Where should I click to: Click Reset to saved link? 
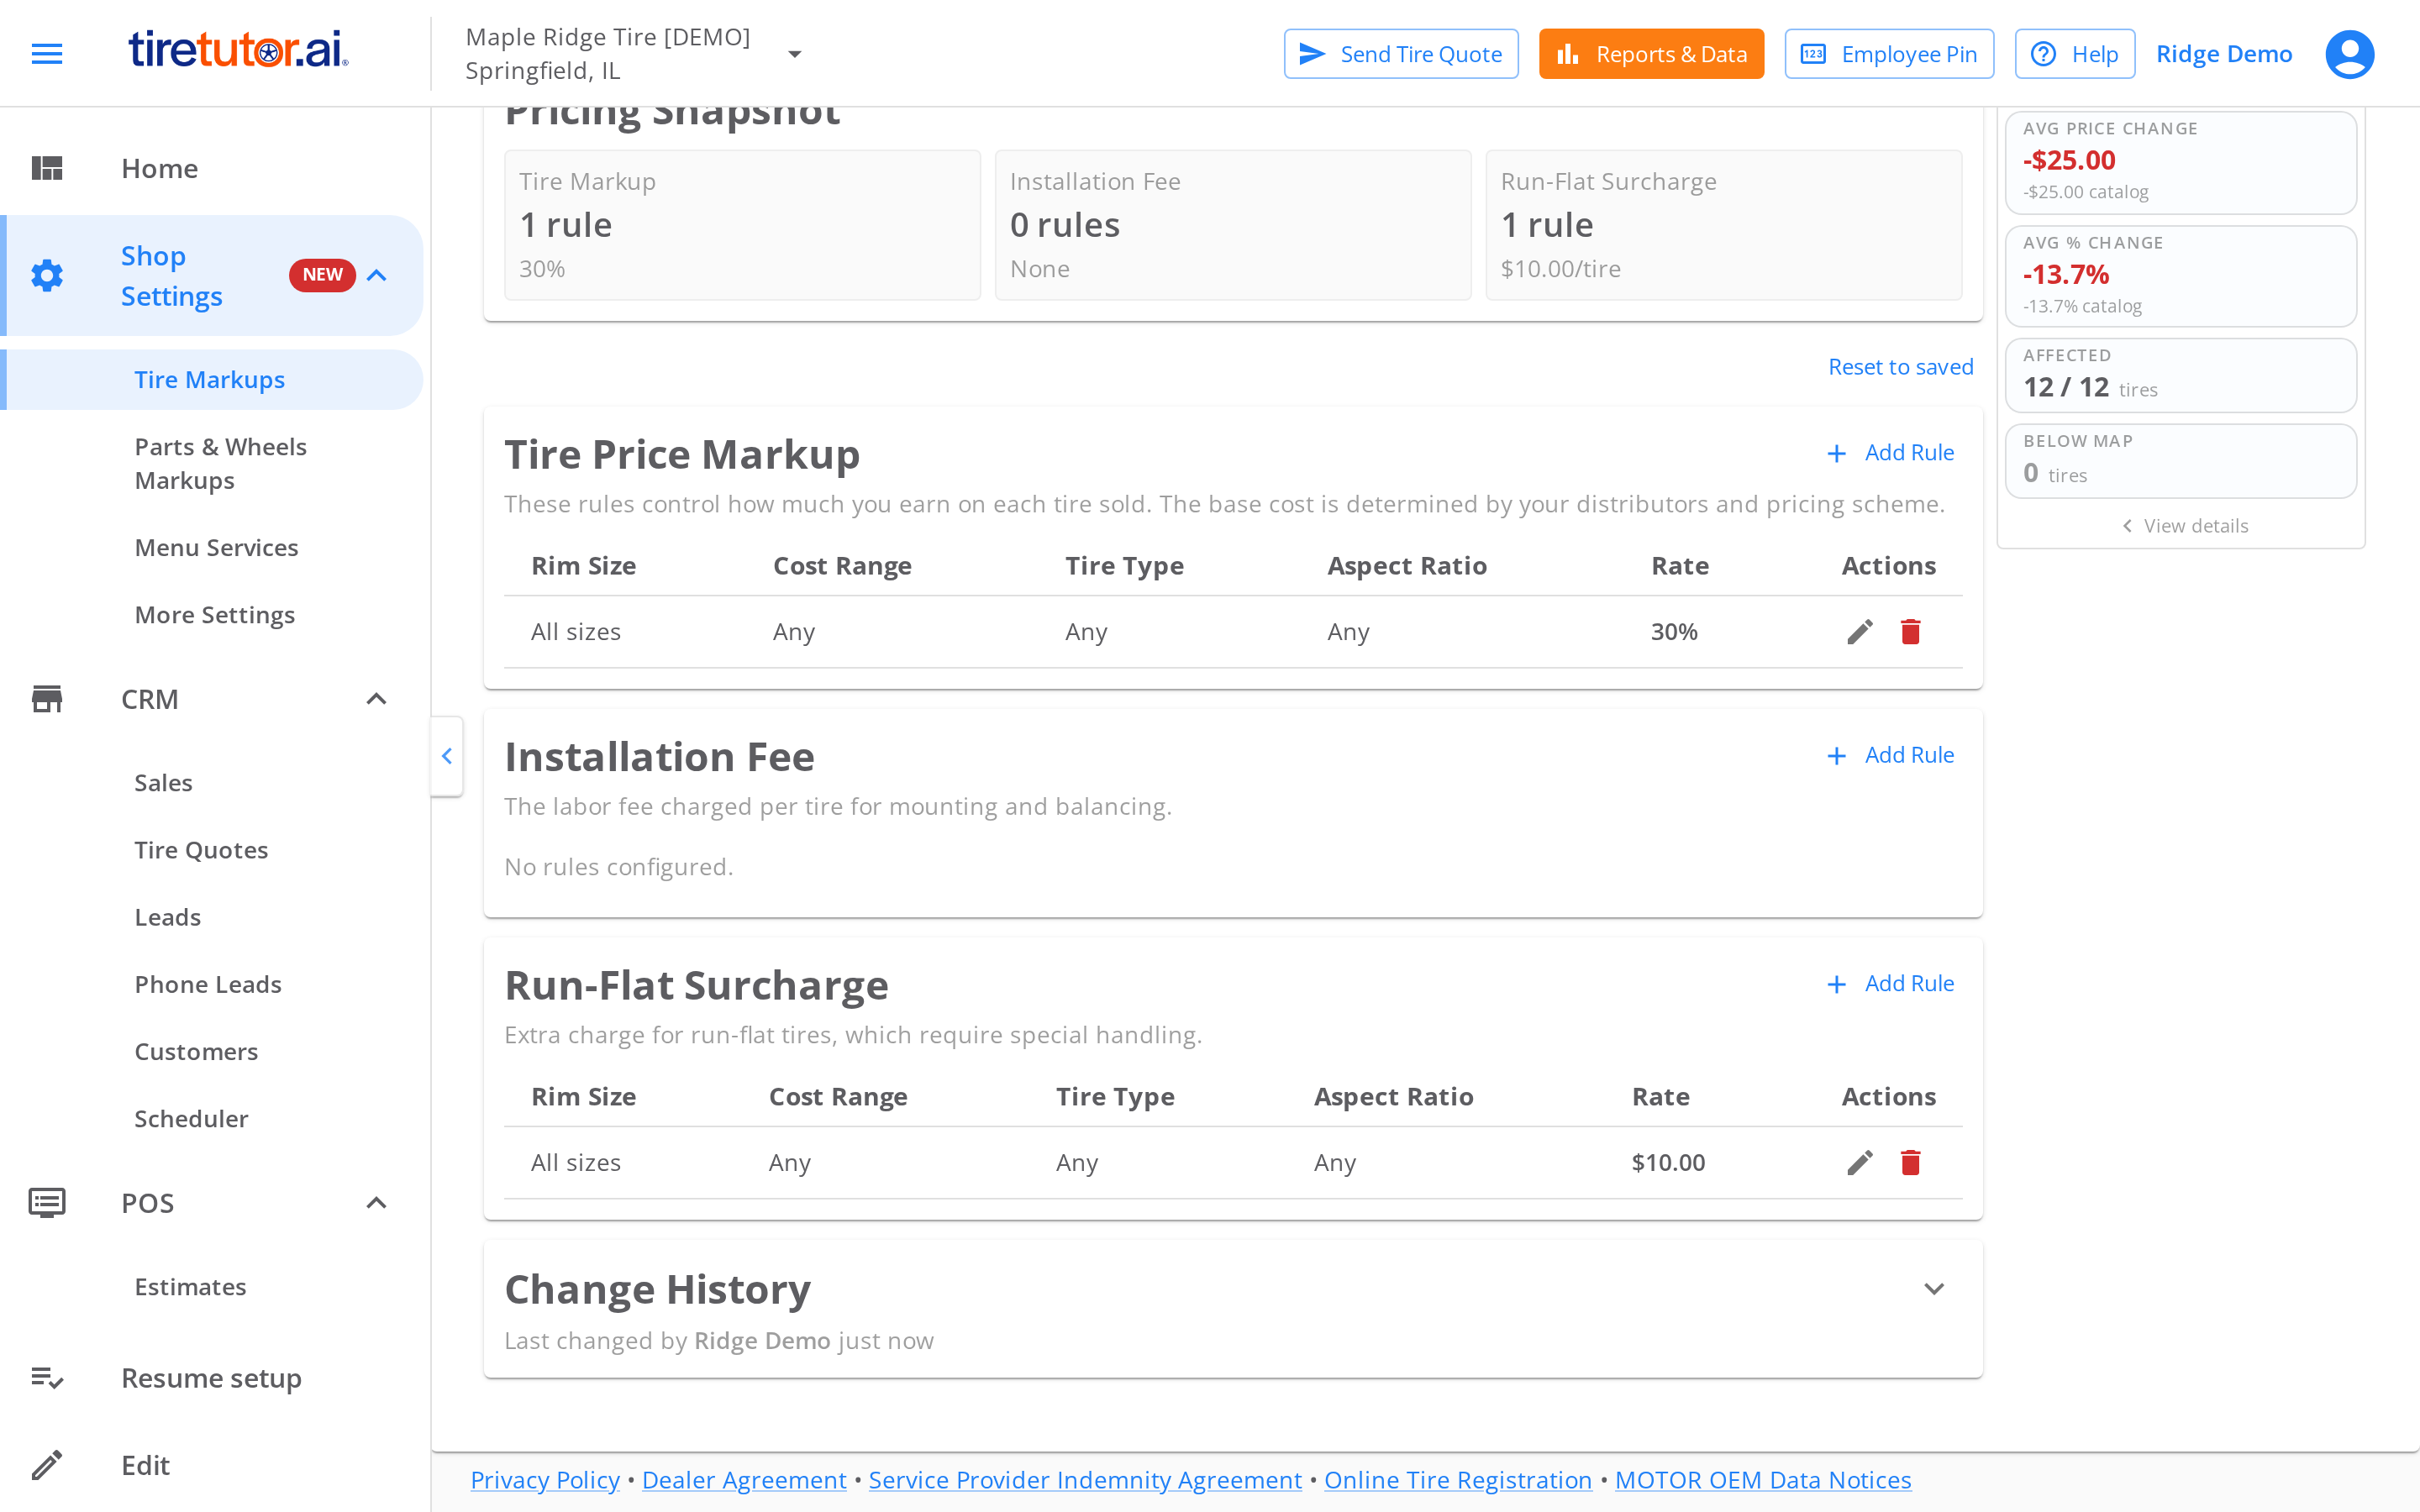(1901, 367)
